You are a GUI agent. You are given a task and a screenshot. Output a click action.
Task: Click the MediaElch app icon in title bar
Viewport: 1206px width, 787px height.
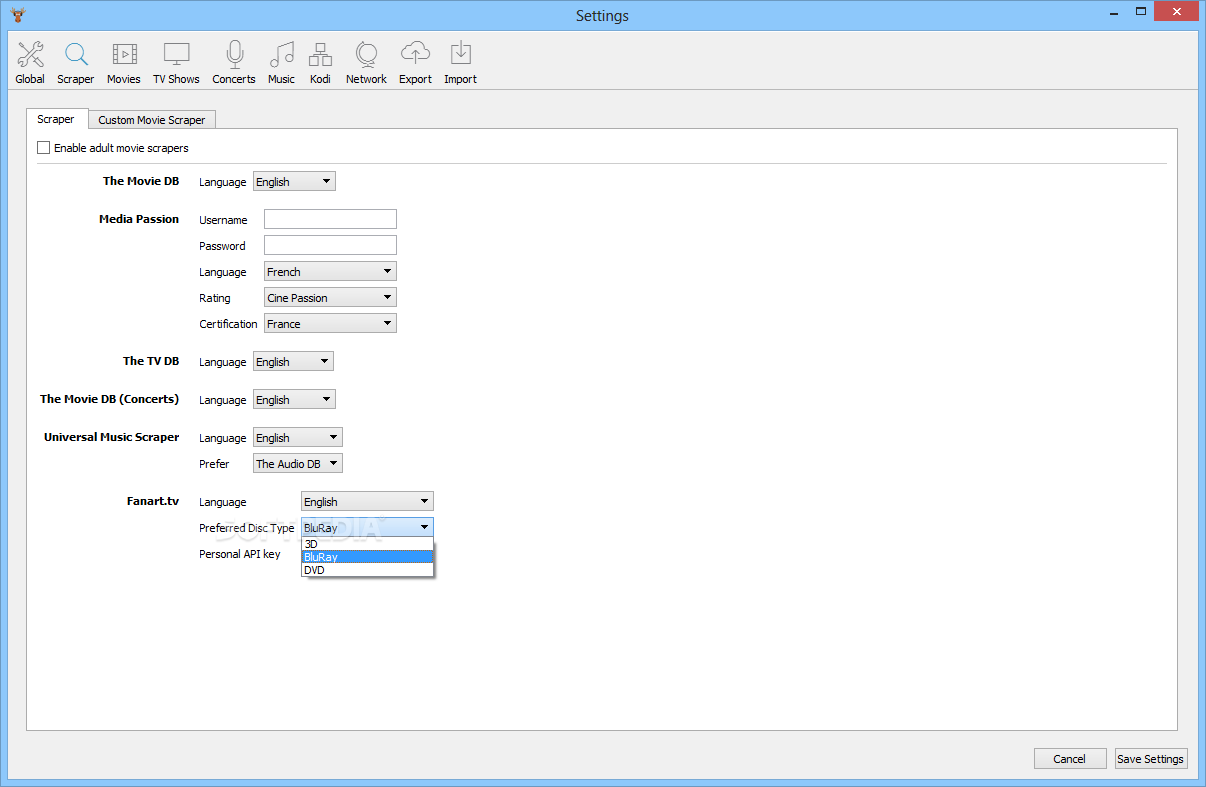[x=17, y=15]
